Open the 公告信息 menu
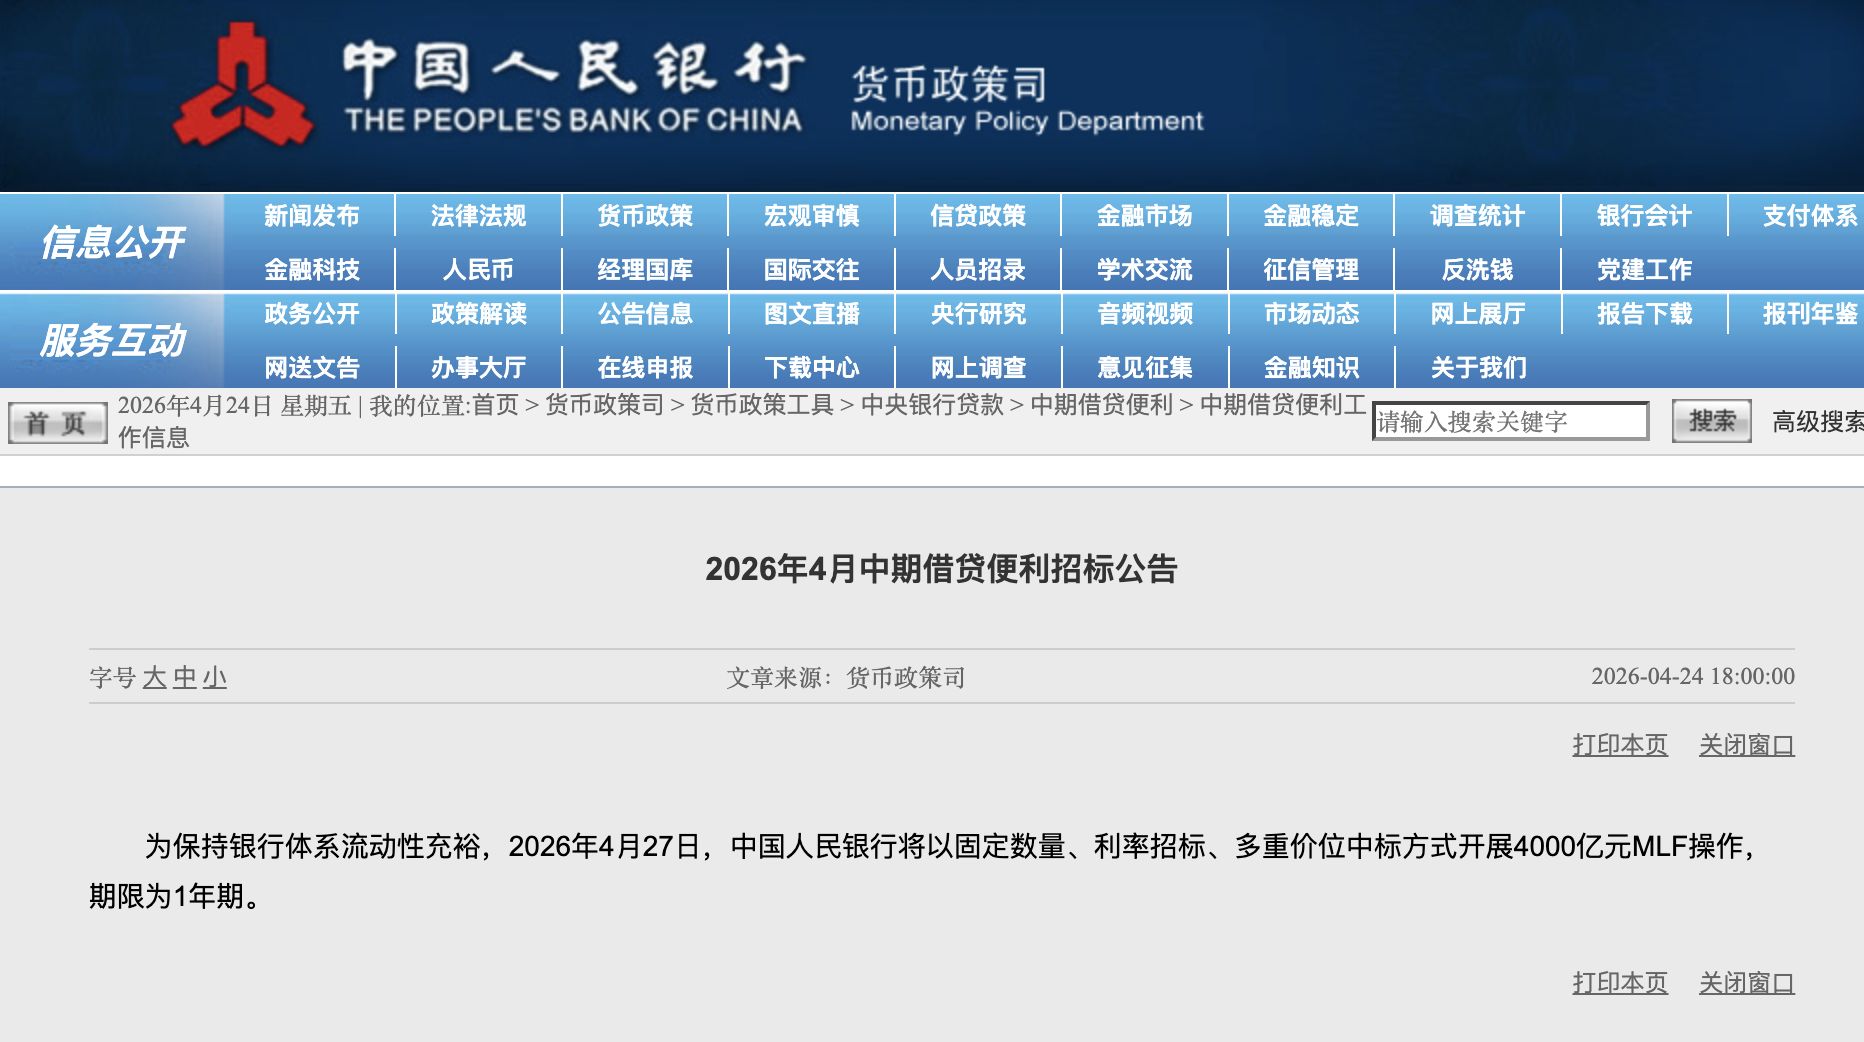Image resolution: width=1864 pixels, height=1042 pixels. coord(644,314)
